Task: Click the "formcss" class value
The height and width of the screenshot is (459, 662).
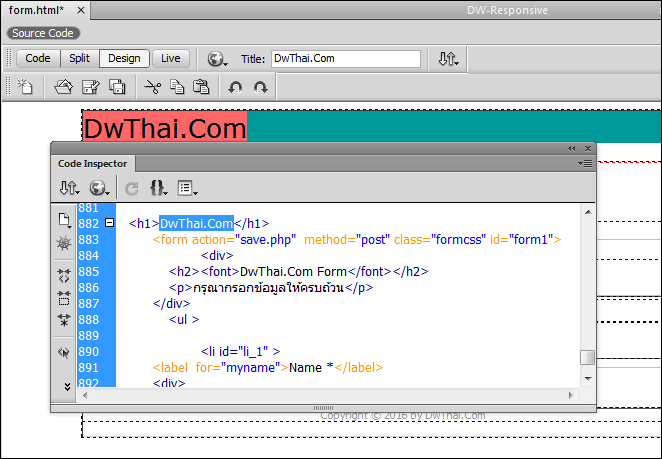Action: pos(458,240)
